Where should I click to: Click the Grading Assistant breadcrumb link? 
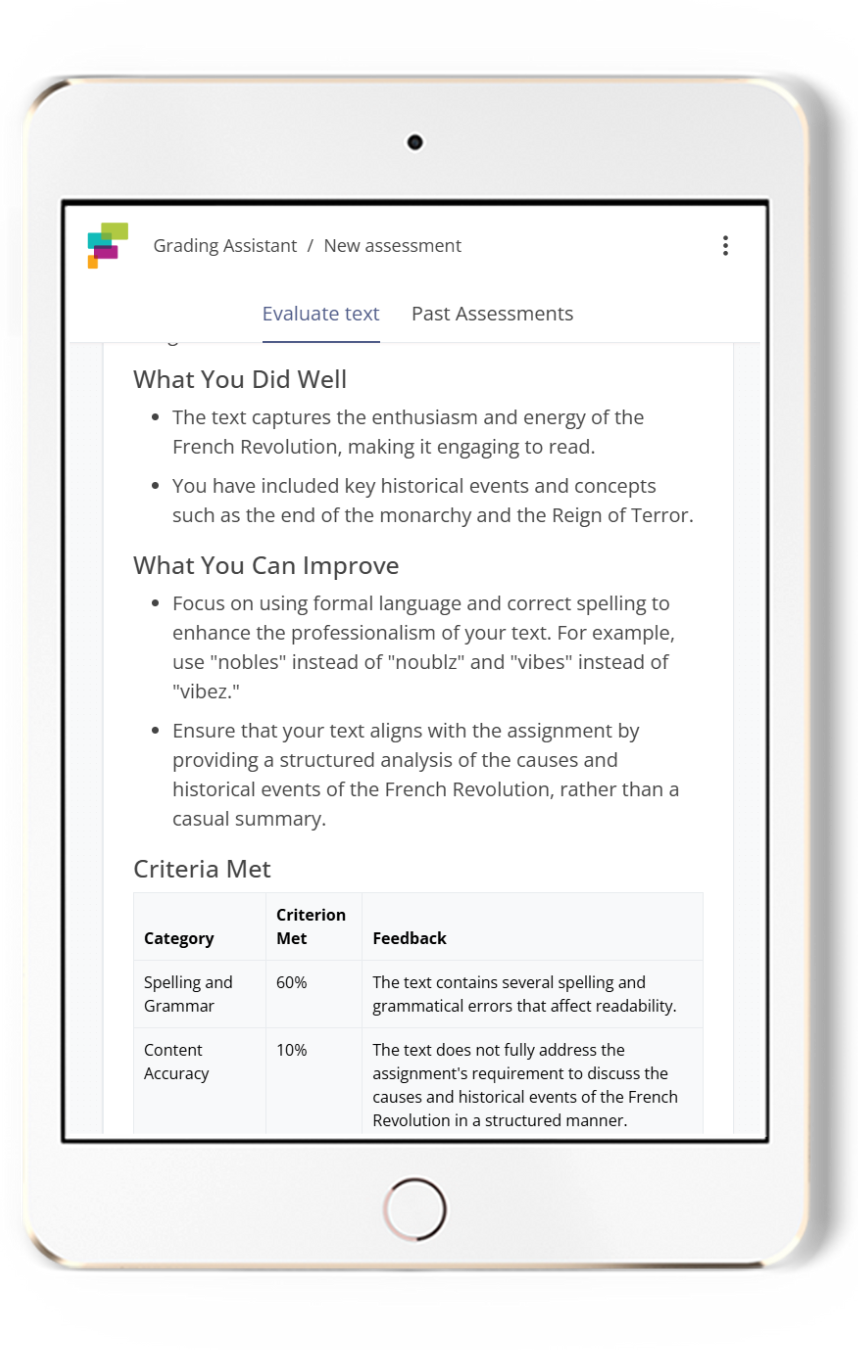[x=224, y=245]
